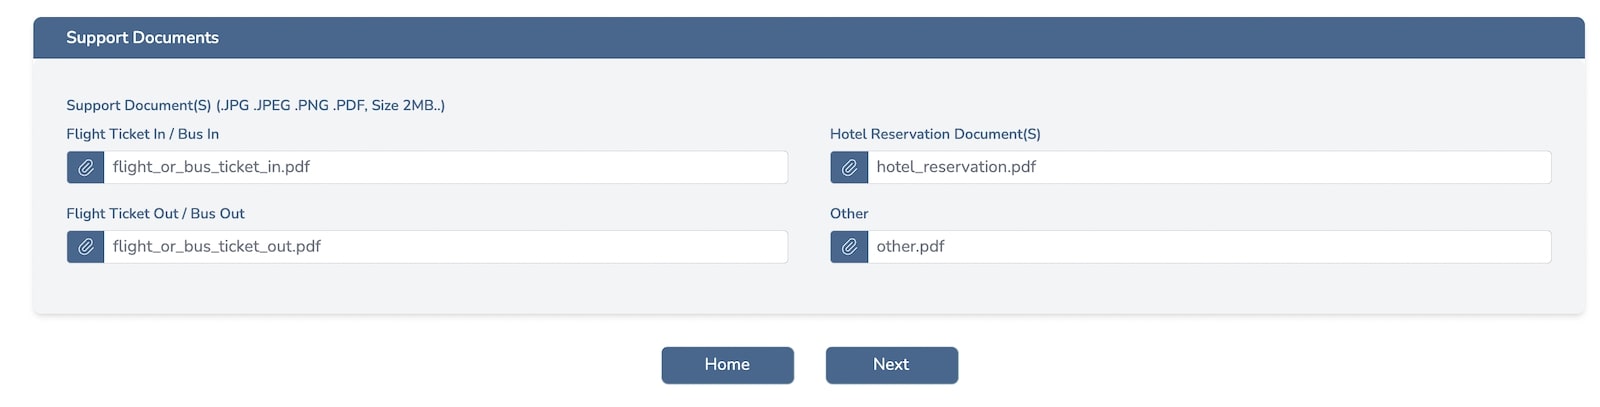
Task: Click the empty space between Home and Next
Action: coord(810,365)
